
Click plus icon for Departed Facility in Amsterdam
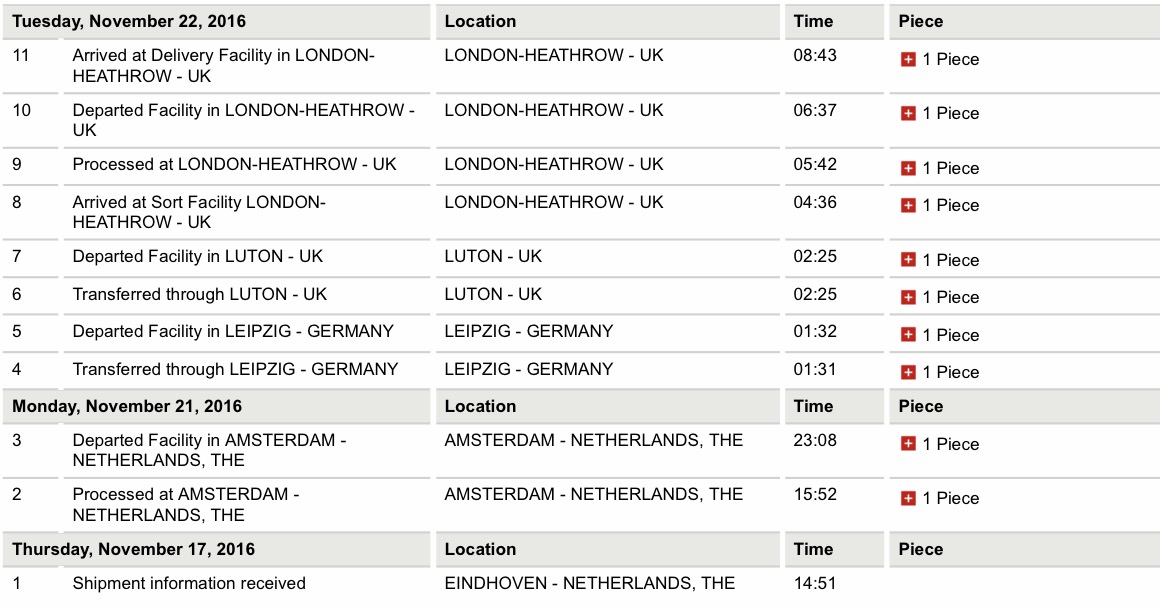pos(908,444)
